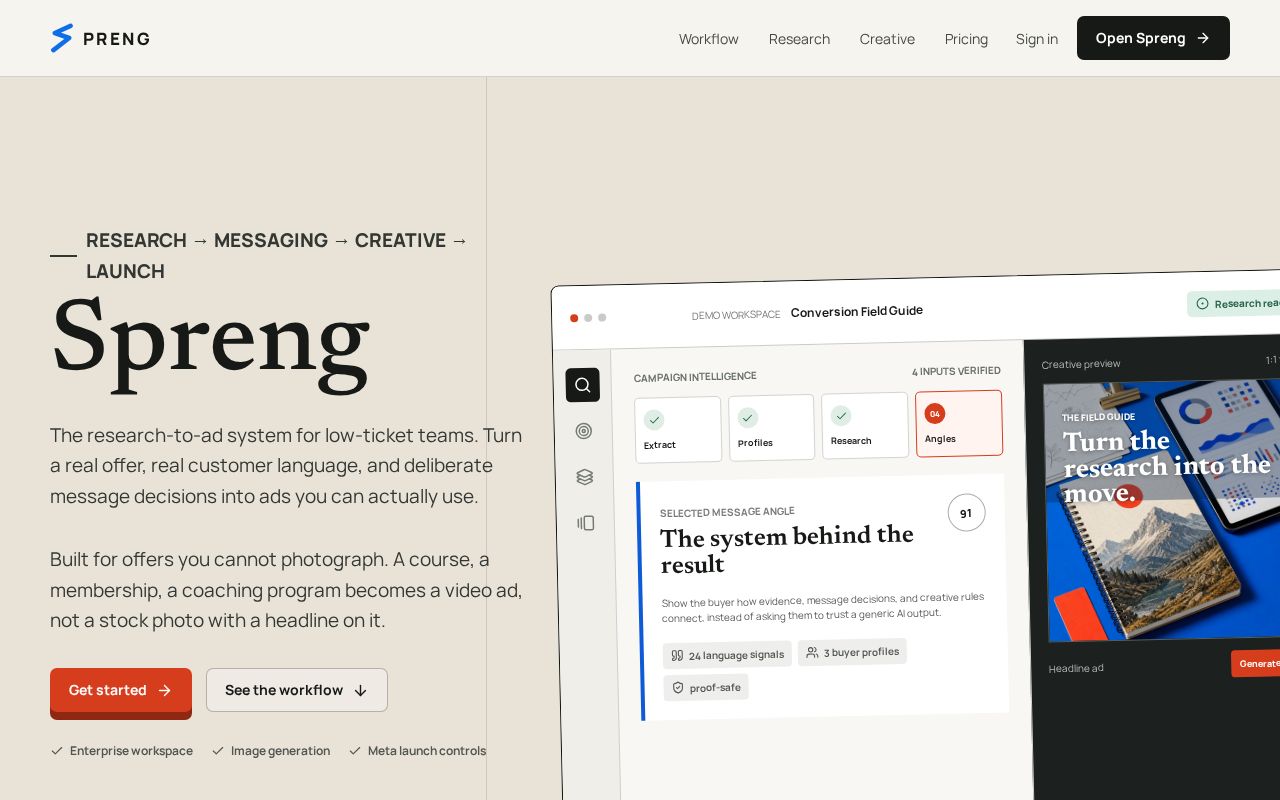Click the Image generation checkmark item
The width and height of the screenshot is (1280, 800).
270,751
